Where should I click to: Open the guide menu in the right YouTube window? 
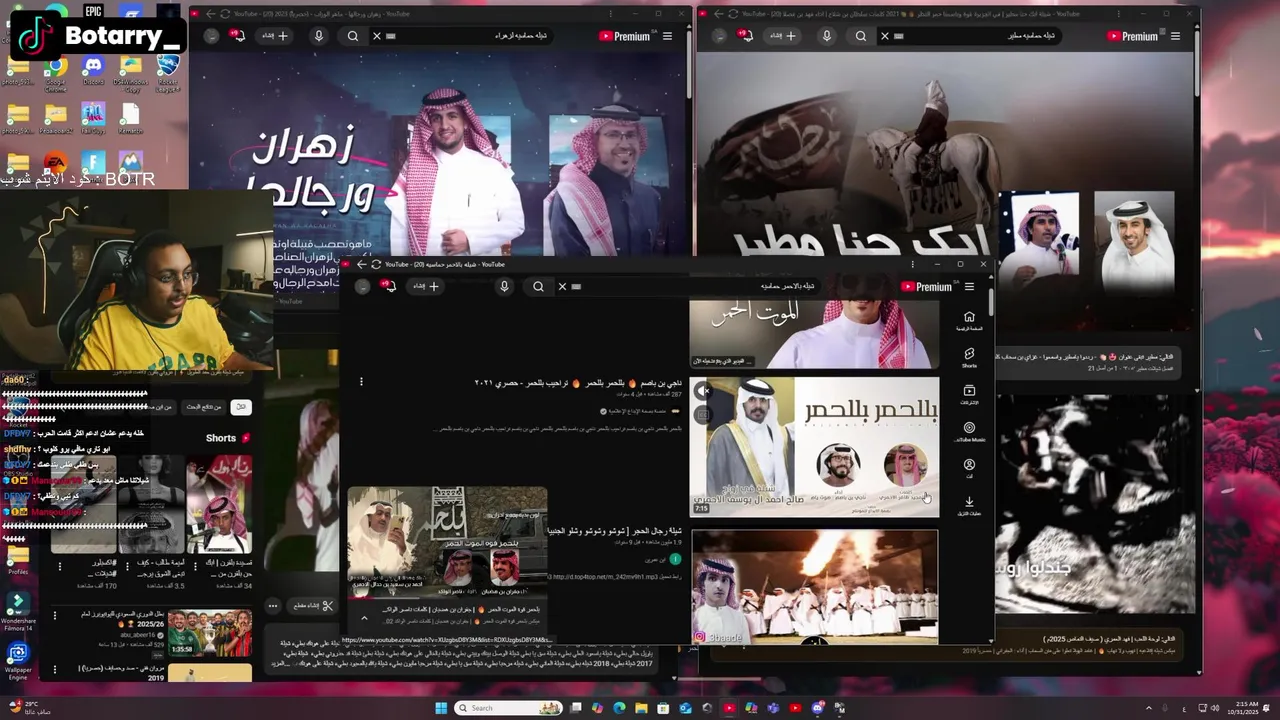pos(1175,36)
